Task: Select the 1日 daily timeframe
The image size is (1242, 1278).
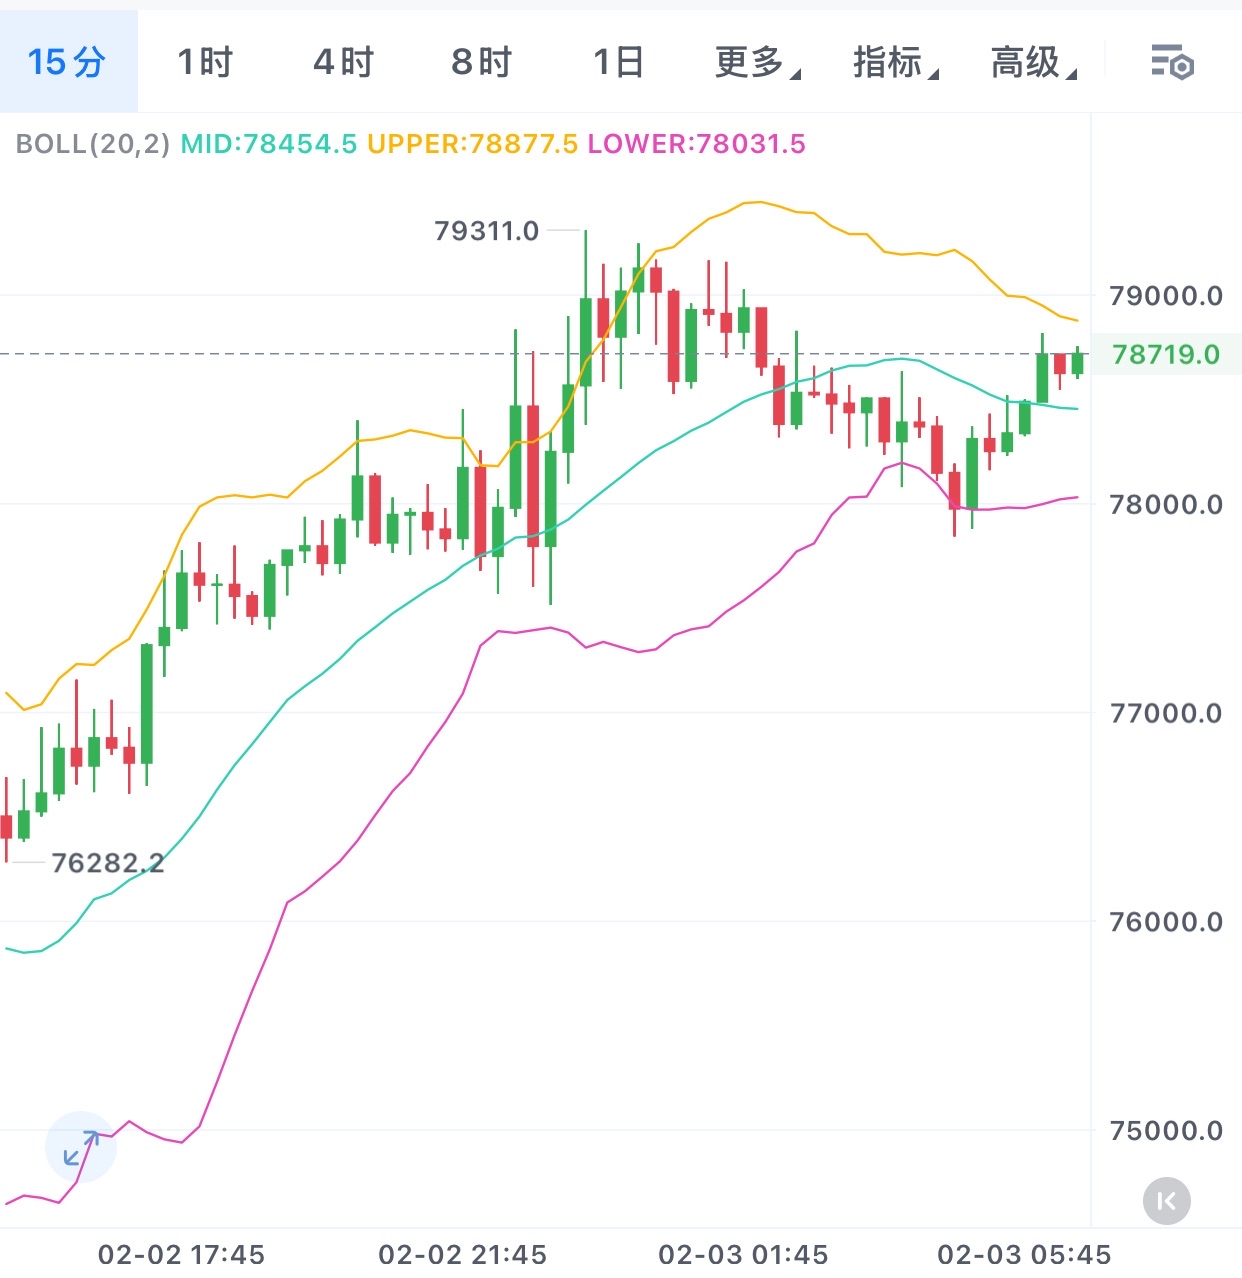Action: [x=618, y=62]
